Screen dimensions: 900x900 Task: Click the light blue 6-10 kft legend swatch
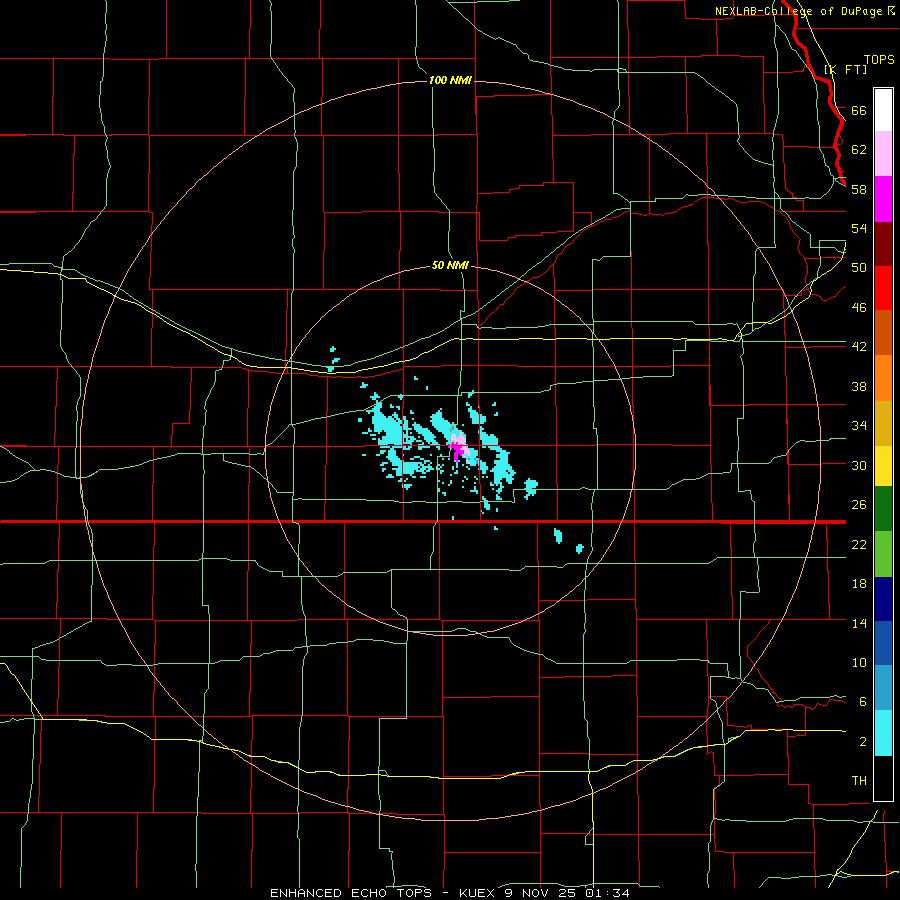883,688
